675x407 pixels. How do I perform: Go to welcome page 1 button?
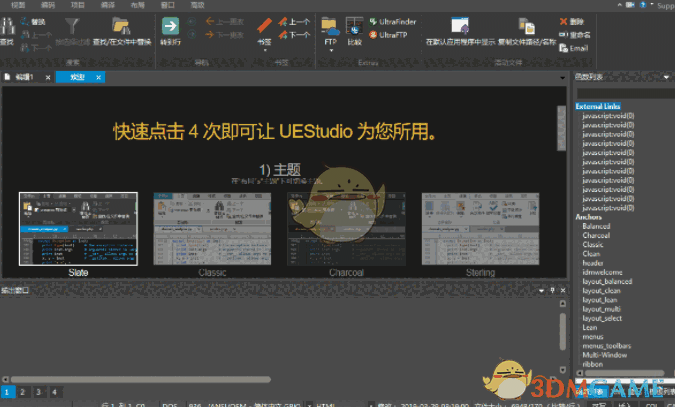click(x=7, y=392)
